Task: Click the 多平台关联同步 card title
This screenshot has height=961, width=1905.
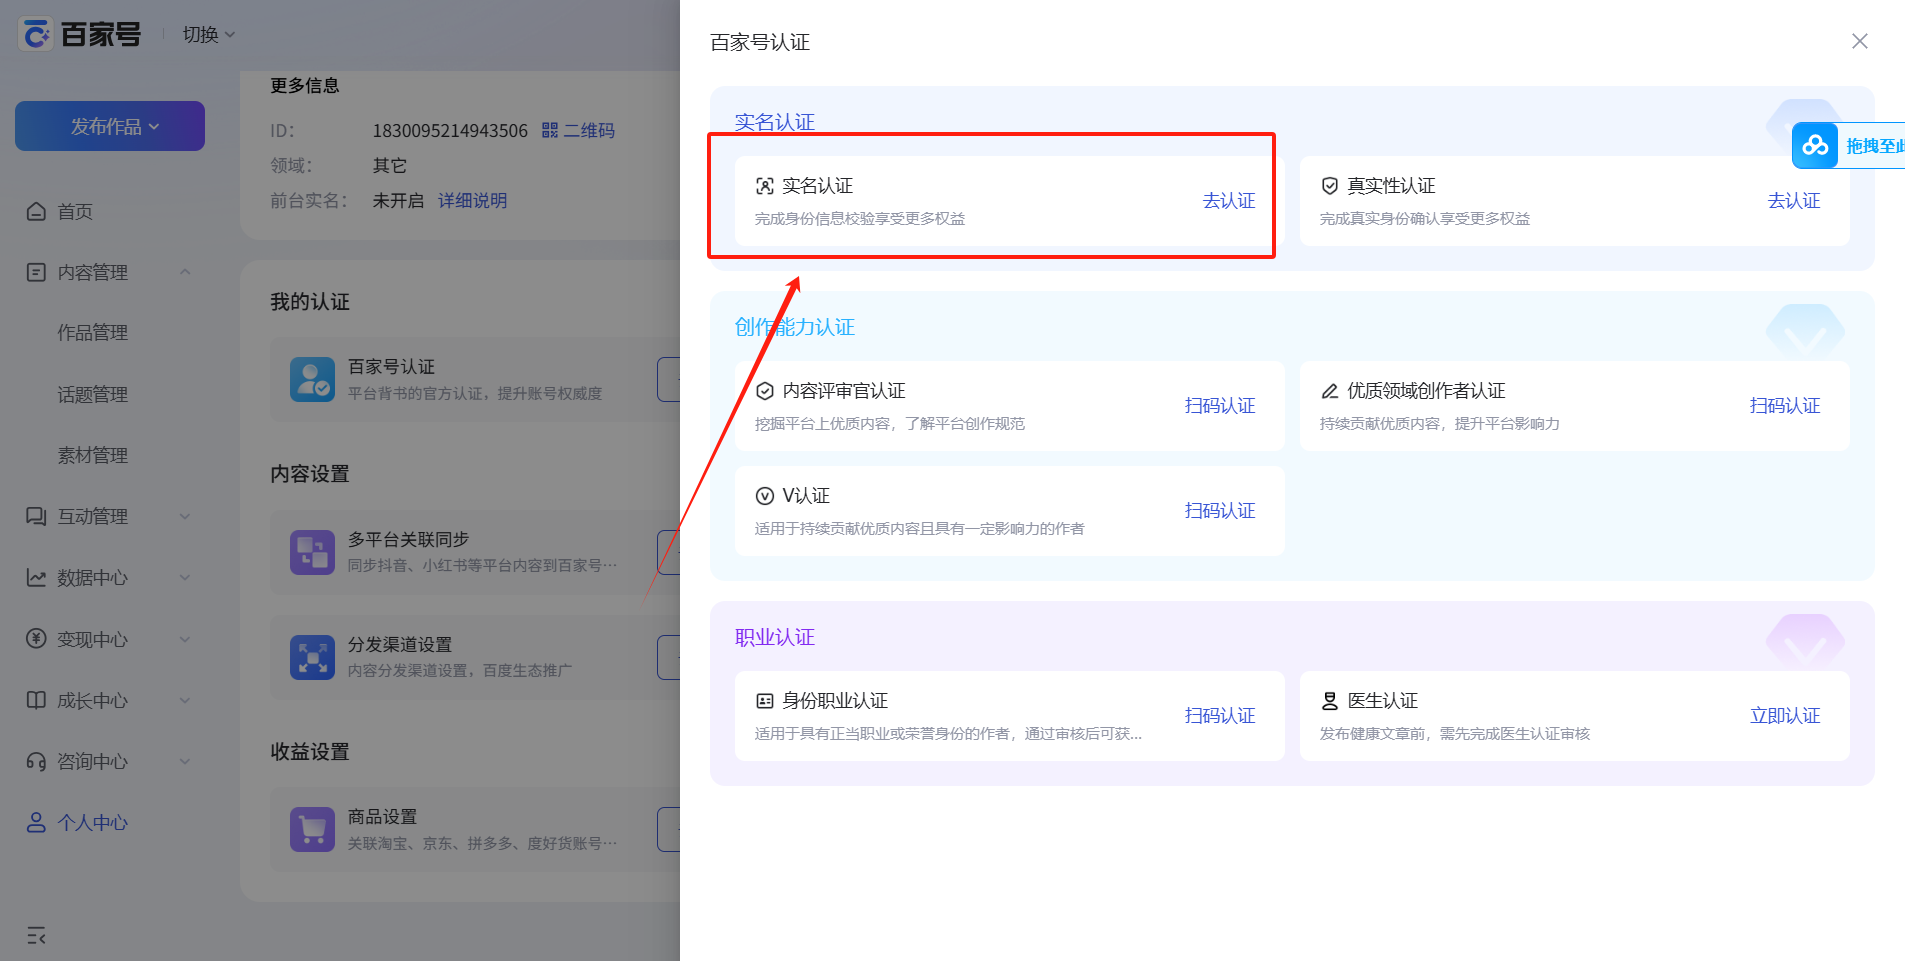Action: (408, 539)
